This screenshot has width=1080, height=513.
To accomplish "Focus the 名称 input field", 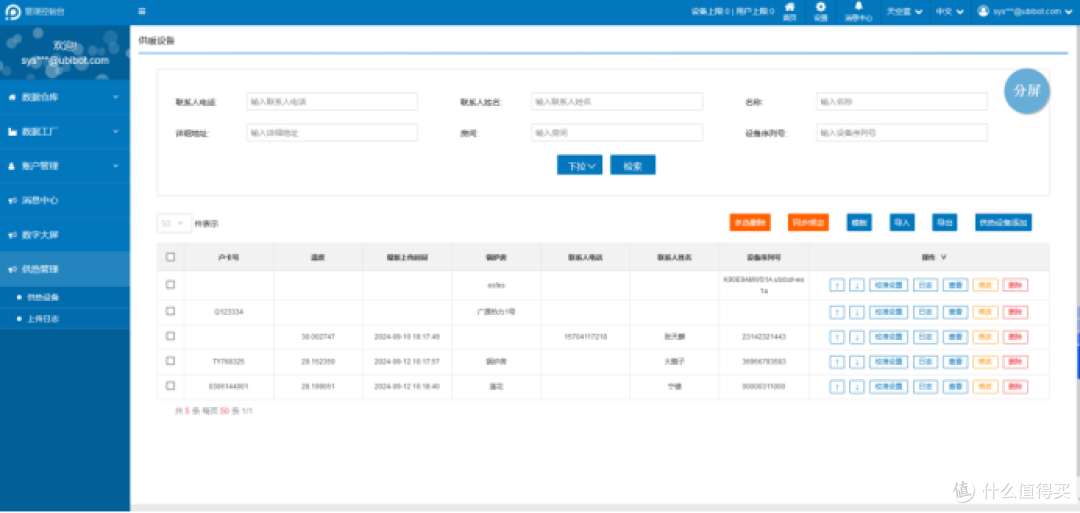I will pos(902,101).
